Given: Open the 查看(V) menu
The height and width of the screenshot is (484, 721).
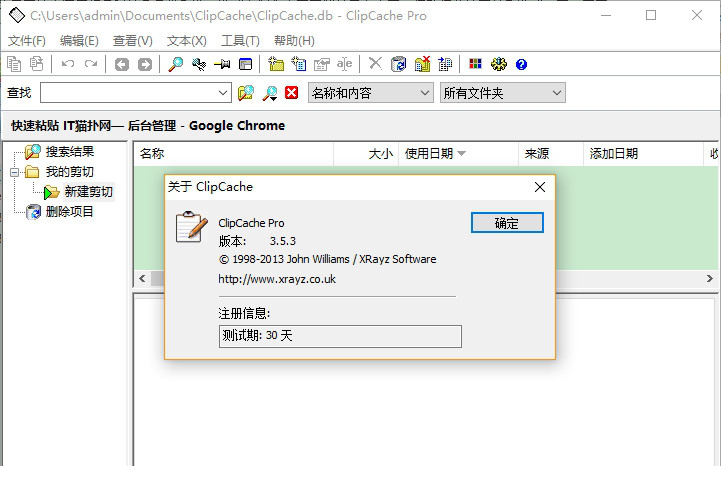Looking at the screenshot, I should tap(132, 41).
